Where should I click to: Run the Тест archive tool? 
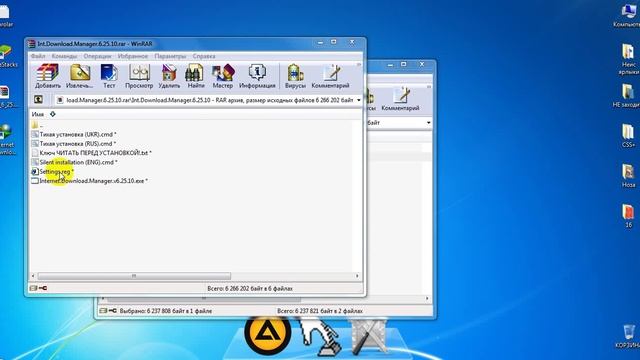click(109, 76)
